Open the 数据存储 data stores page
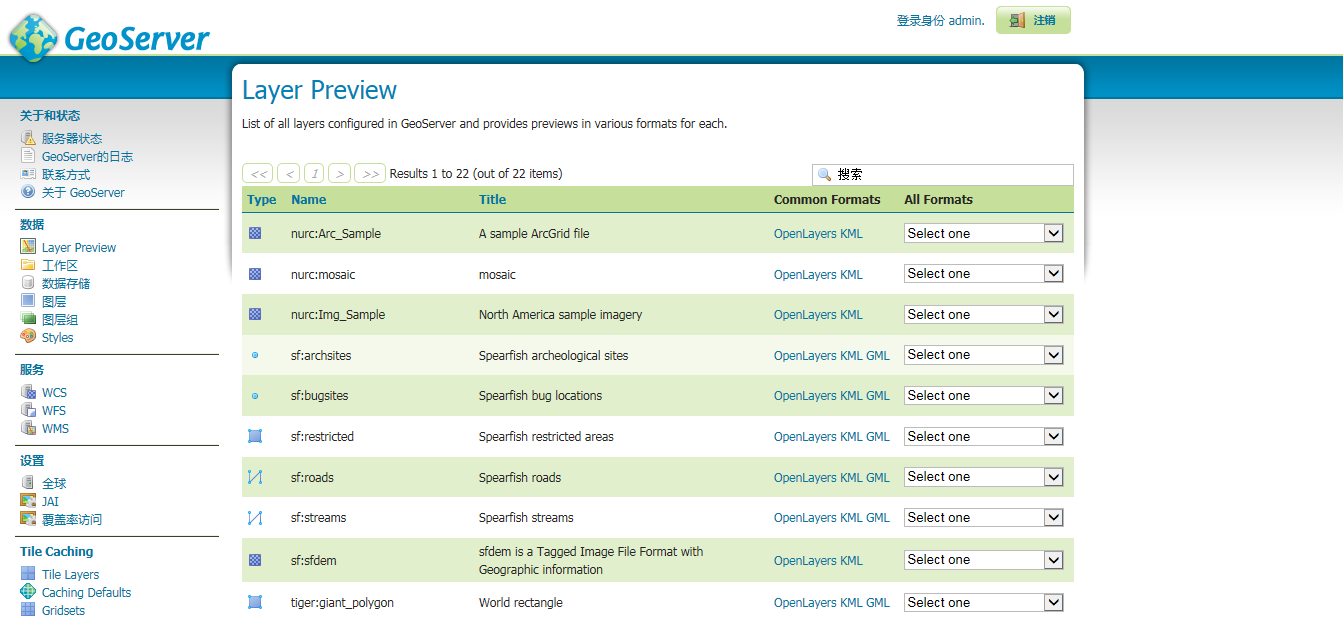1343x622 pixels. tap(66, 283)
